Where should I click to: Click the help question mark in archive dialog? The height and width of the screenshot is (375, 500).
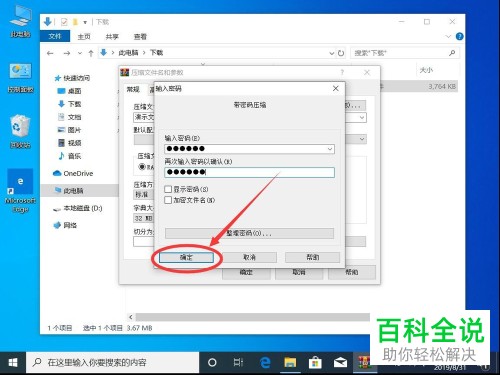342,72
